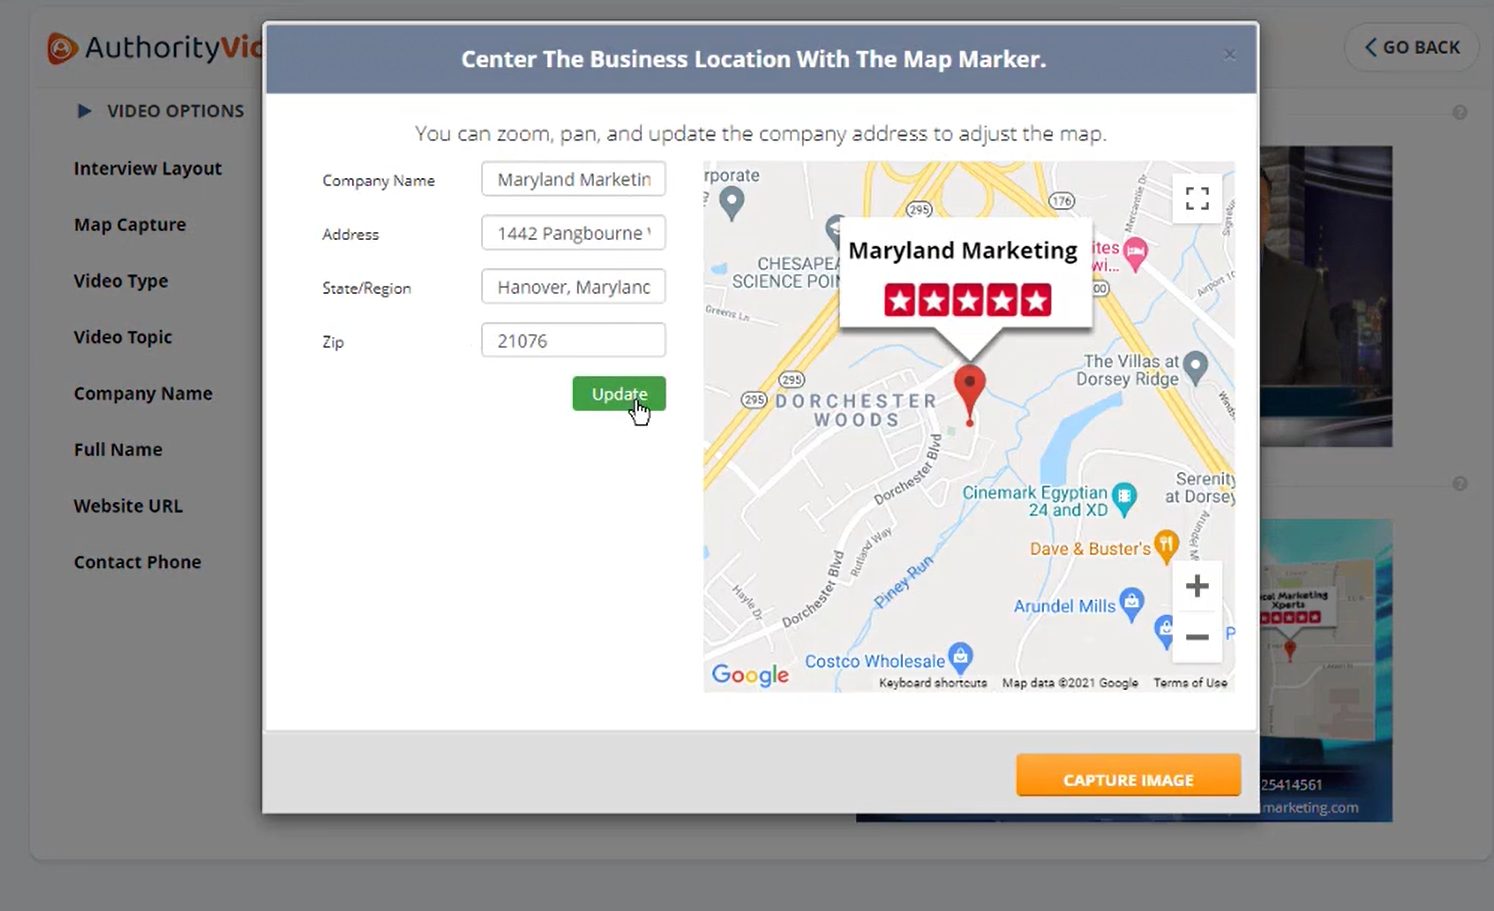Select Video Type in the sidebar

click(x=121, y=281)
